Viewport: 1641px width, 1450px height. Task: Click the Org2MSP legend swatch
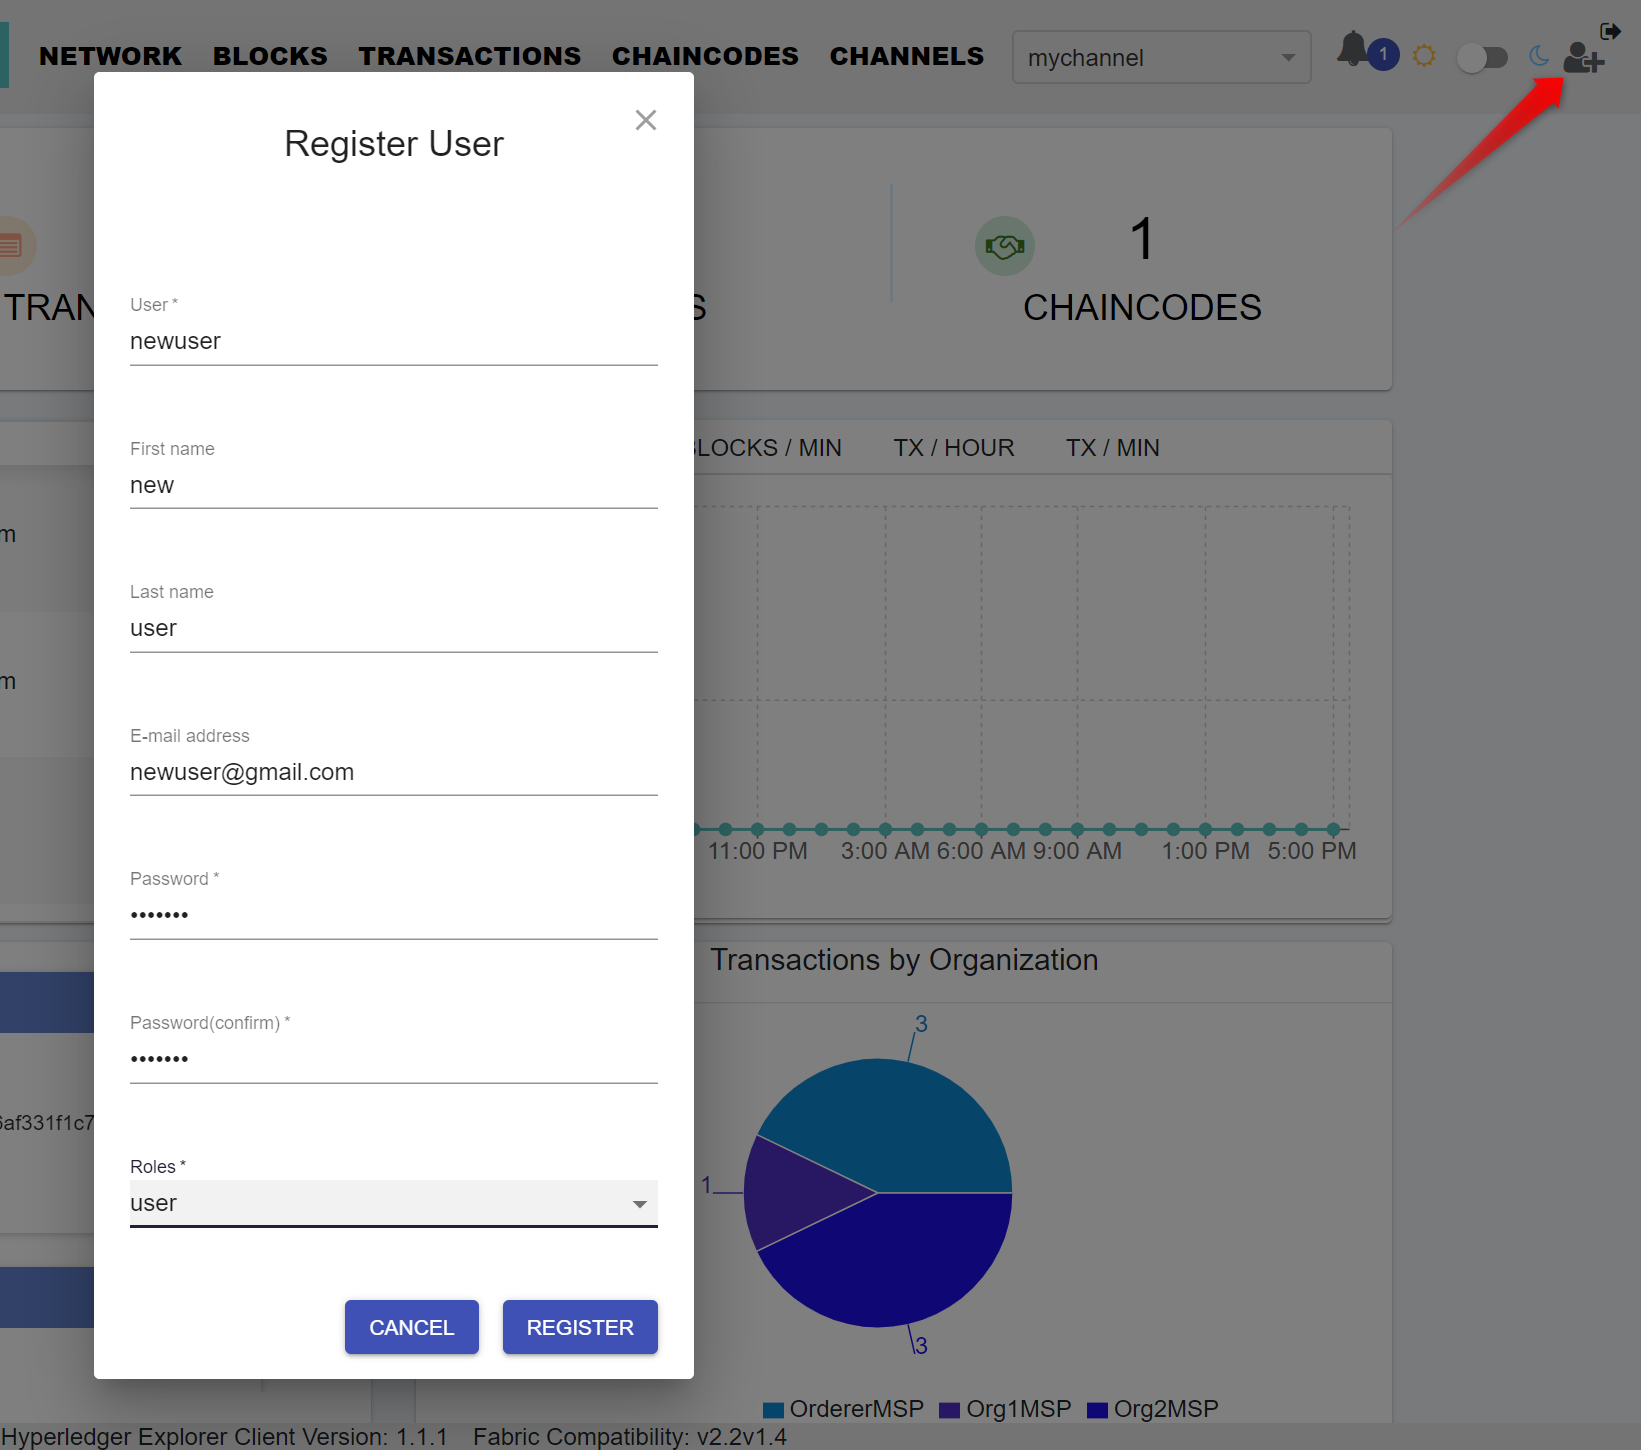pyautogui.click(x=1097, y=1410)
